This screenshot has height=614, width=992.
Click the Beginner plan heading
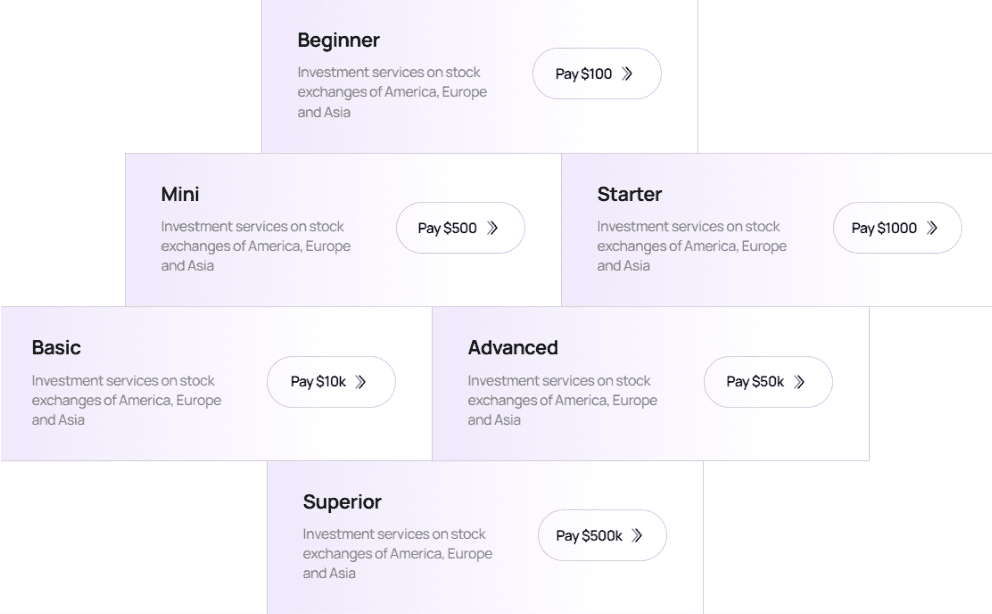(338, 41)
